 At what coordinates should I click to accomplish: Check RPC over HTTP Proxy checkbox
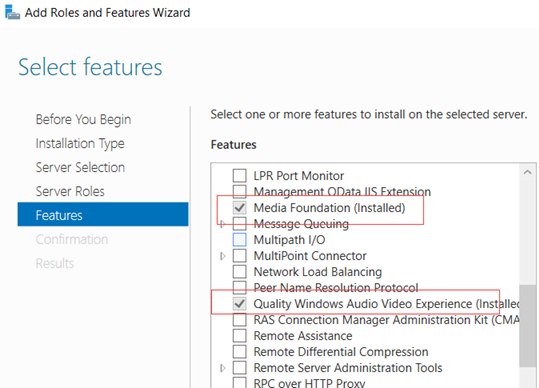click(x=240, y=383)
